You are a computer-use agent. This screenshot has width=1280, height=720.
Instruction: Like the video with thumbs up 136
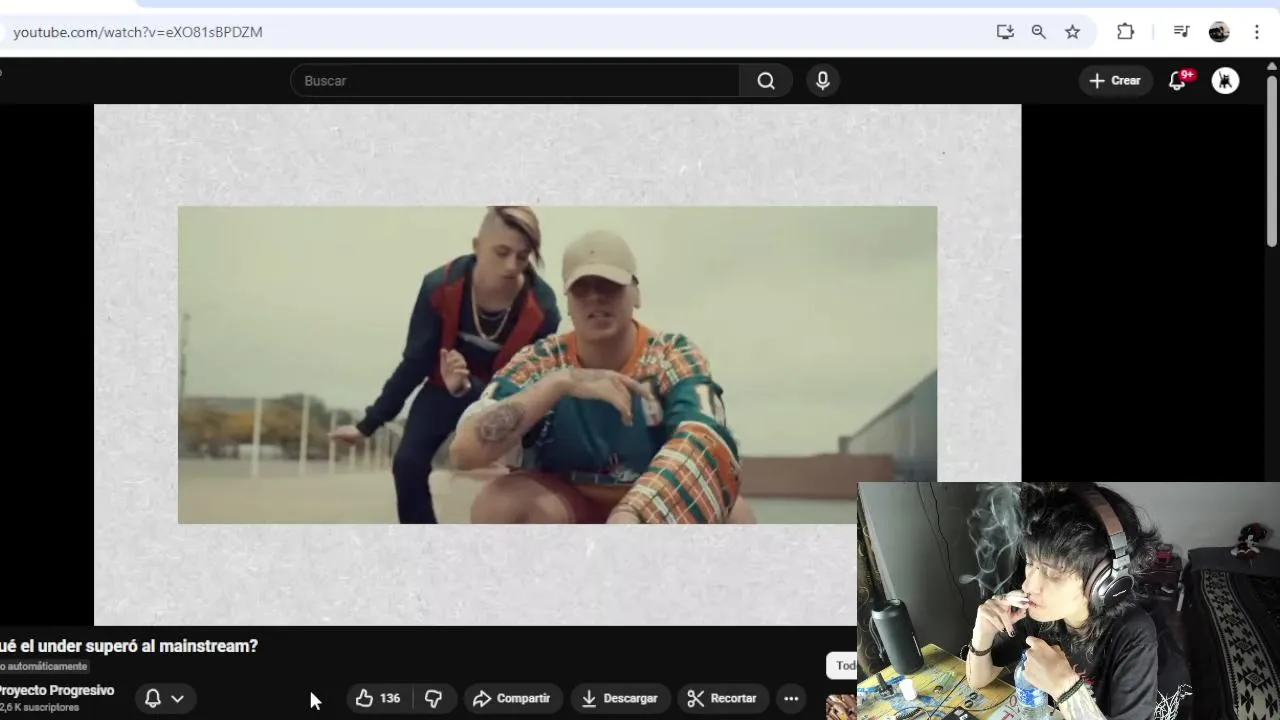tap(378, 698)
